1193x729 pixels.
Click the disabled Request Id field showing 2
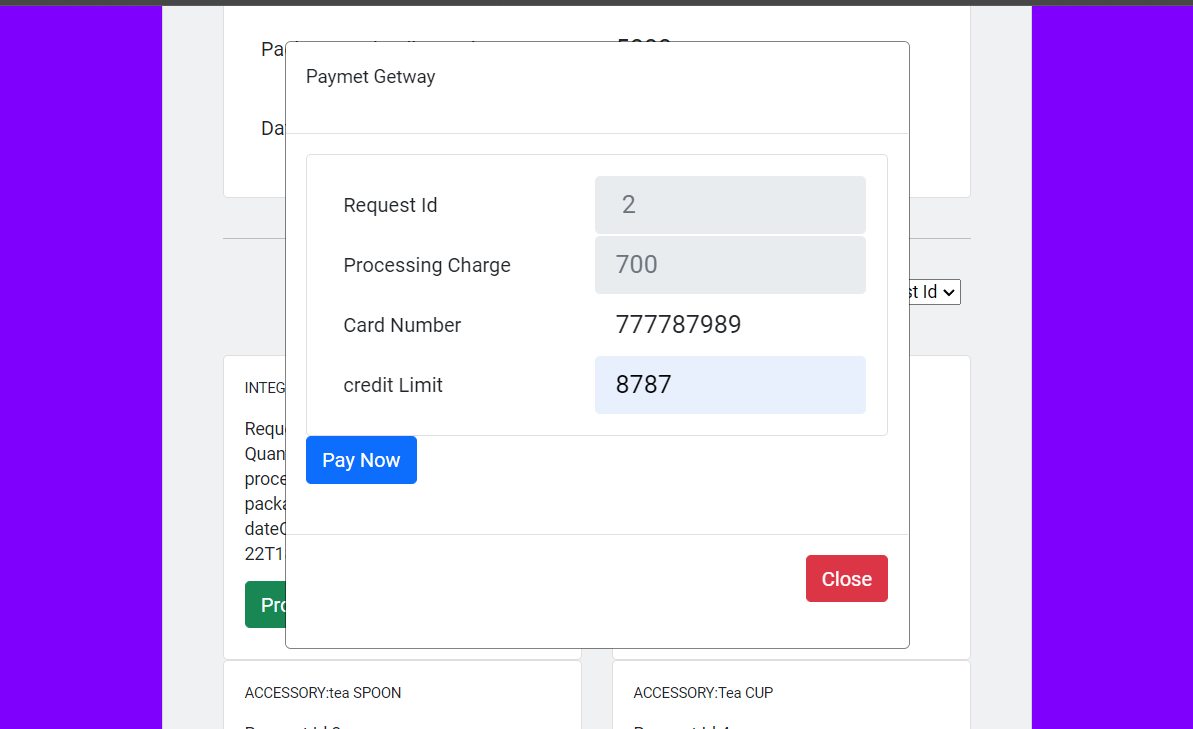730,205
